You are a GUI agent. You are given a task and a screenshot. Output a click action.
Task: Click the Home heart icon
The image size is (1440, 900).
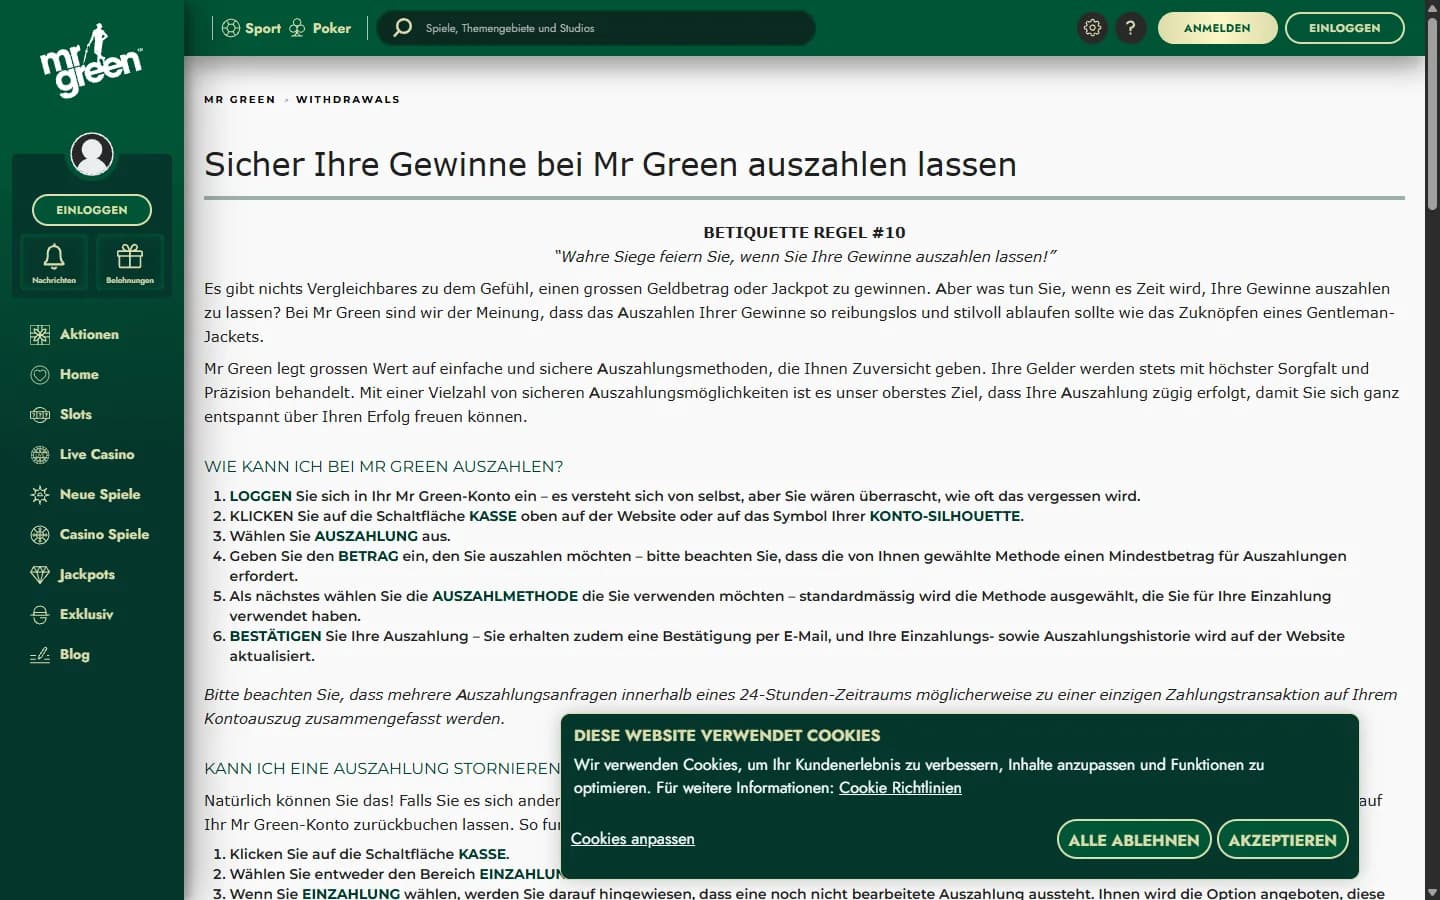40,375
